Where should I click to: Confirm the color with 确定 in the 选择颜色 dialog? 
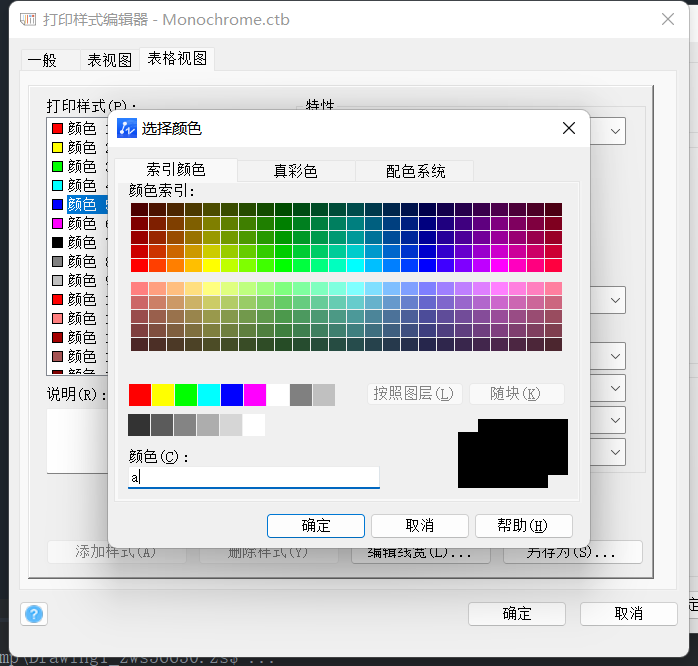click(316, 526)
